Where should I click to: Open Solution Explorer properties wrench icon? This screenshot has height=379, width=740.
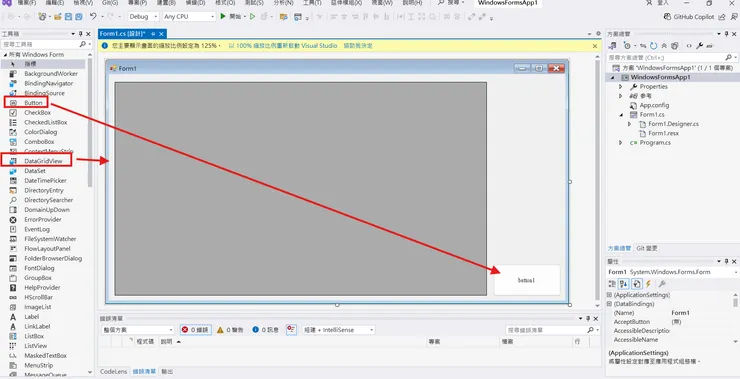point(699,46)
